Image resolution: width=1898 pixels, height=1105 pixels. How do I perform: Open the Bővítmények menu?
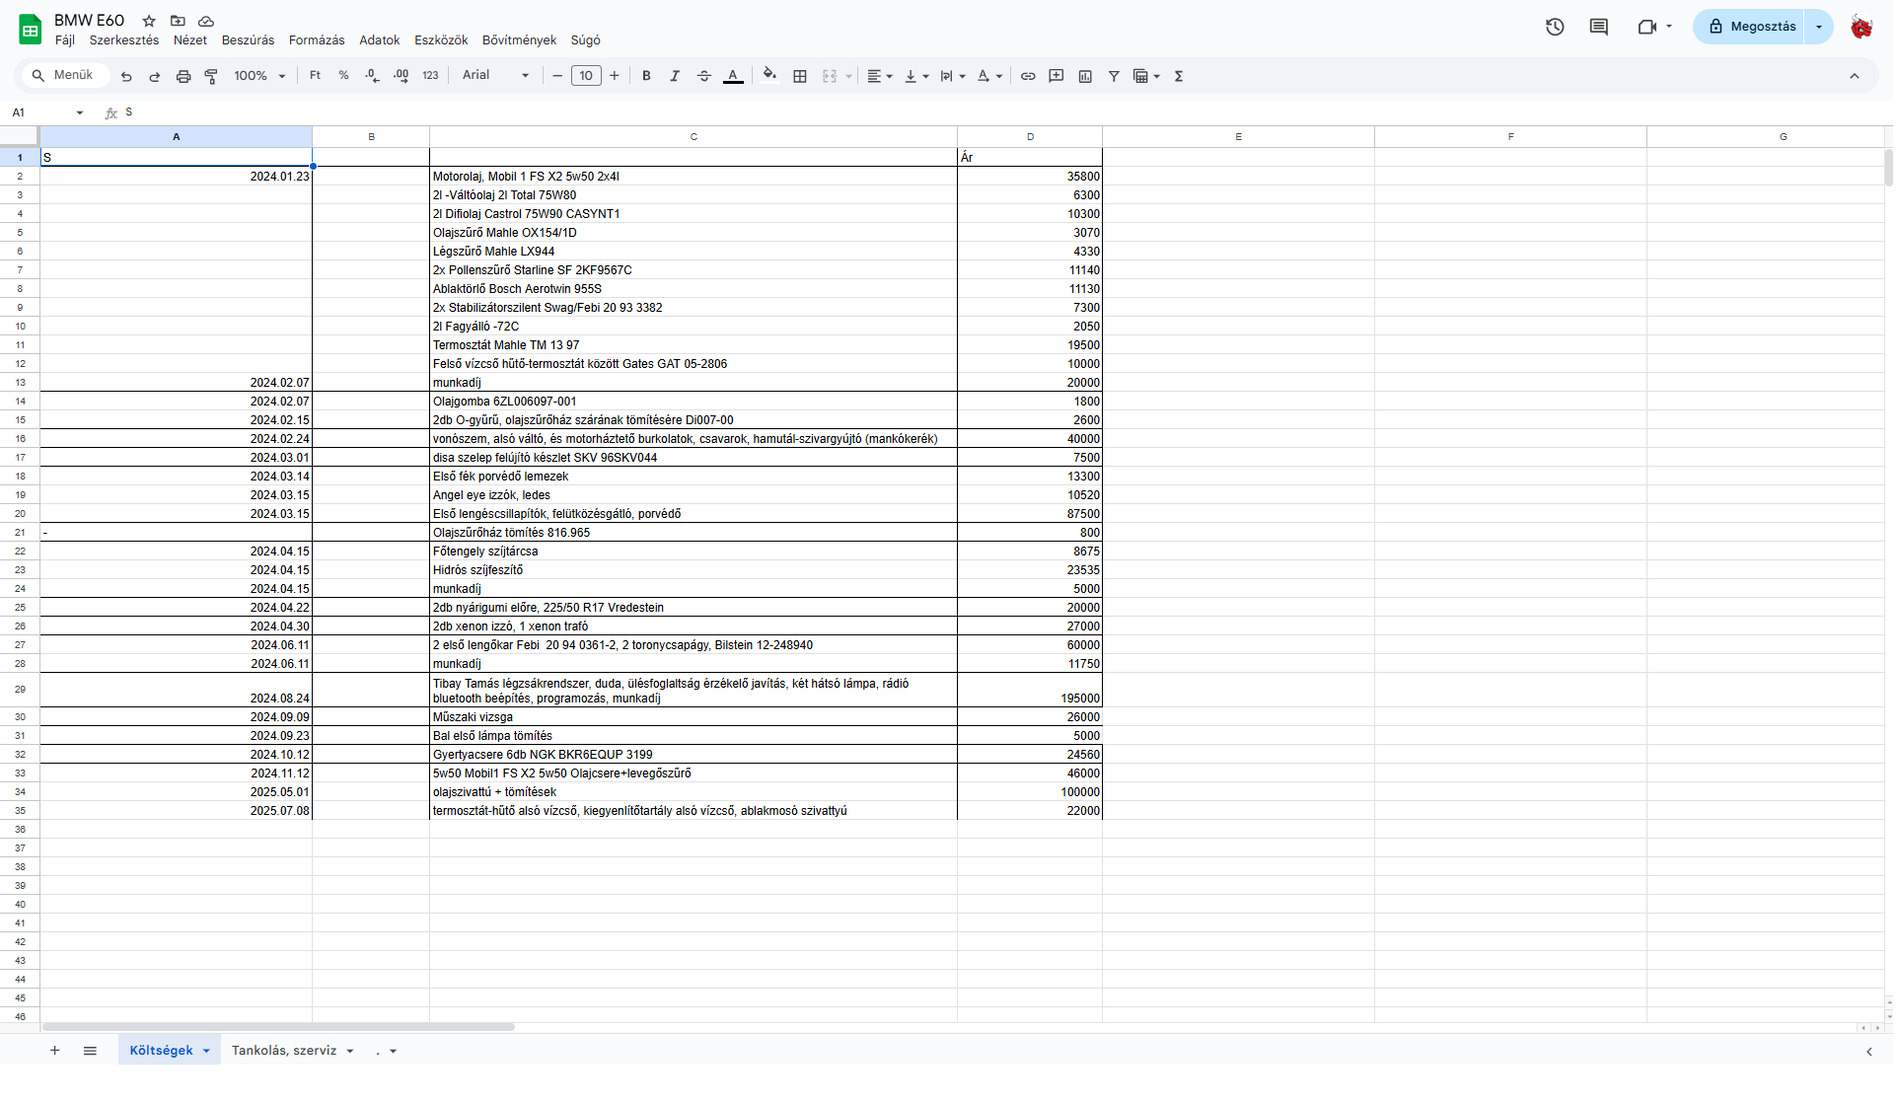pyautogui.click(x=519, y=41)
